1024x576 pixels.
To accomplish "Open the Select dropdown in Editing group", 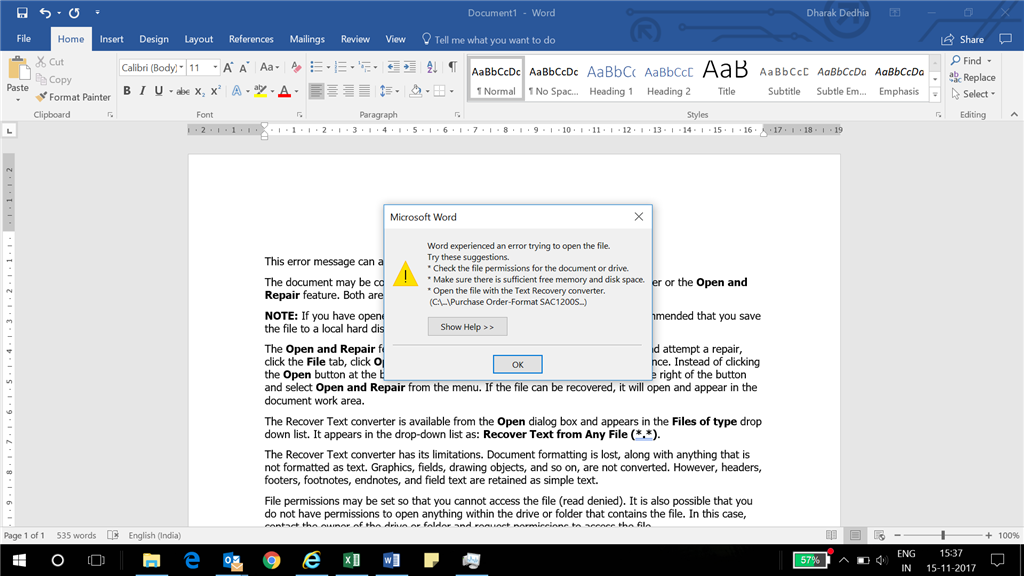I will pos(973,94).
